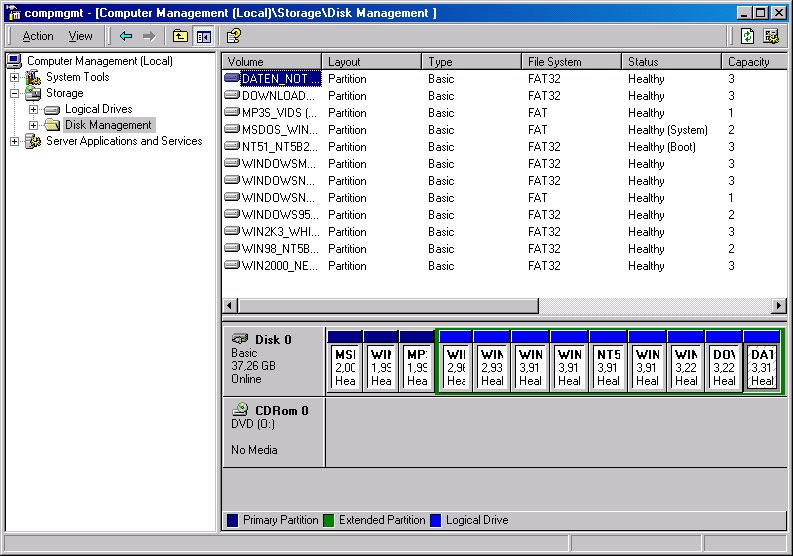
Task: Expand the System Tools tree node
Action: pos(15,77)
